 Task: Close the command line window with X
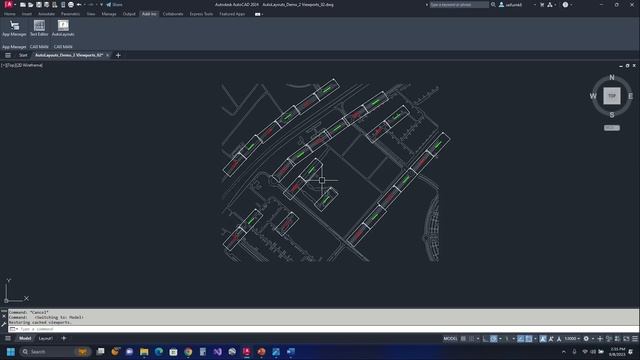coord(4,316)
